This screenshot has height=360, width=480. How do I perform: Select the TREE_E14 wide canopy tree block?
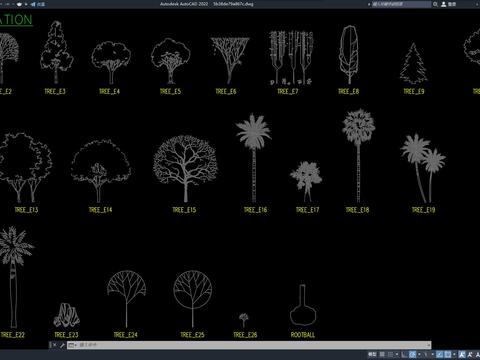coord(101,171)
